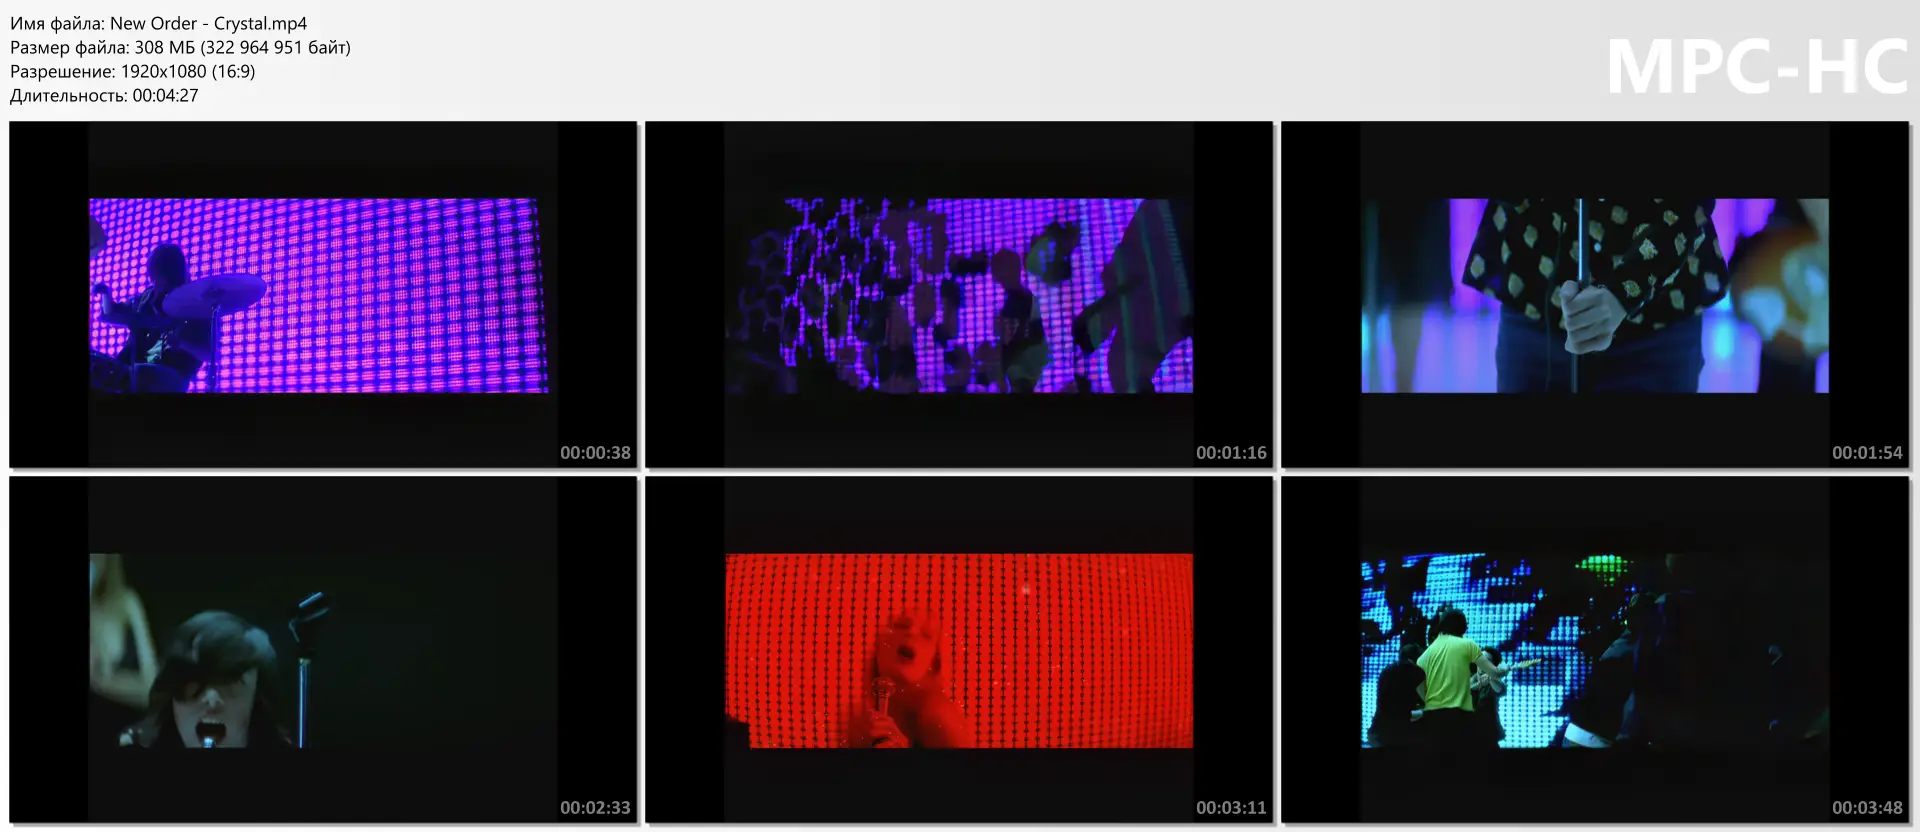Open the red thumbnail at 00:03:11
Screen dimensions: 1920x832
click(x=959, y=650)
